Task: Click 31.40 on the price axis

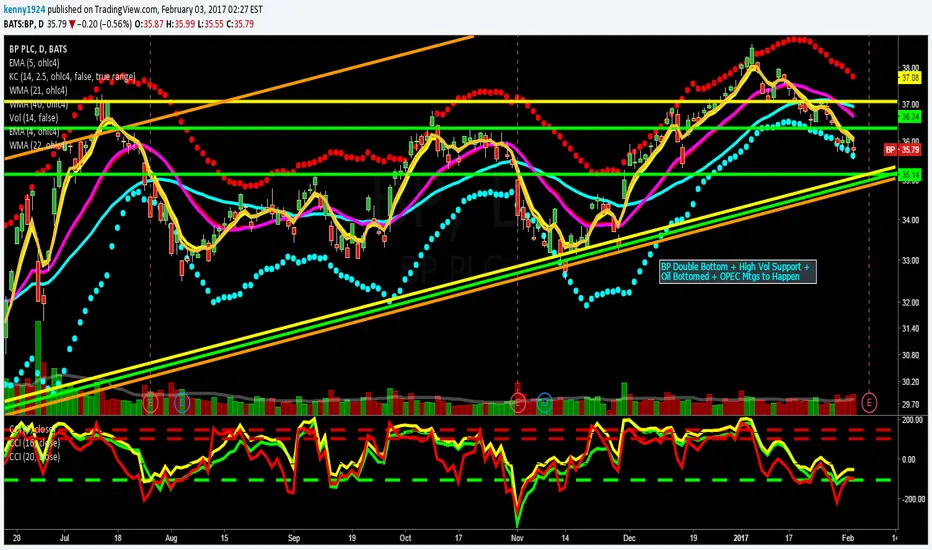Action: [911, 328]
